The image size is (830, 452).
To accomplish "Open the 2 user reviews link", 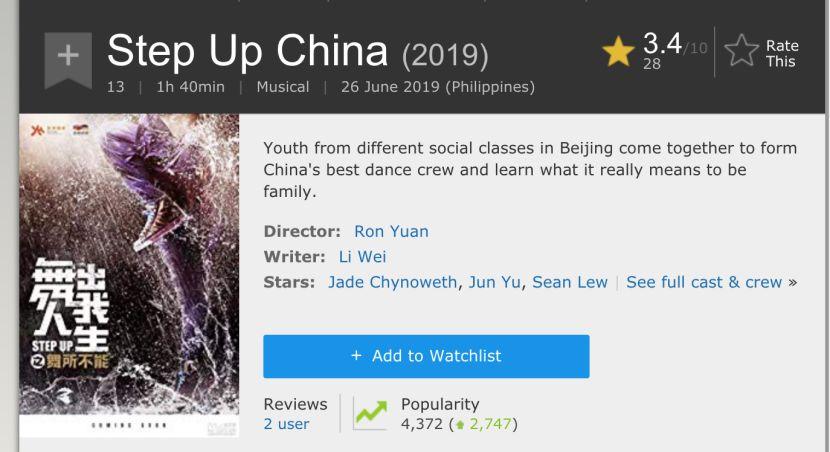I will (286, 424).
